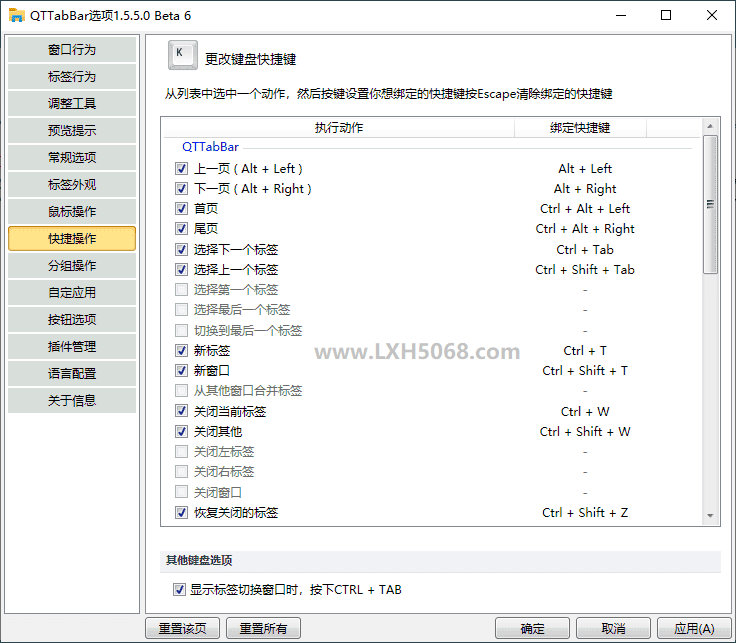Screen dimensions: 736x643
Task: Select the Ctrl + Alt + Right cell
Action: click(x=585, y=229)
